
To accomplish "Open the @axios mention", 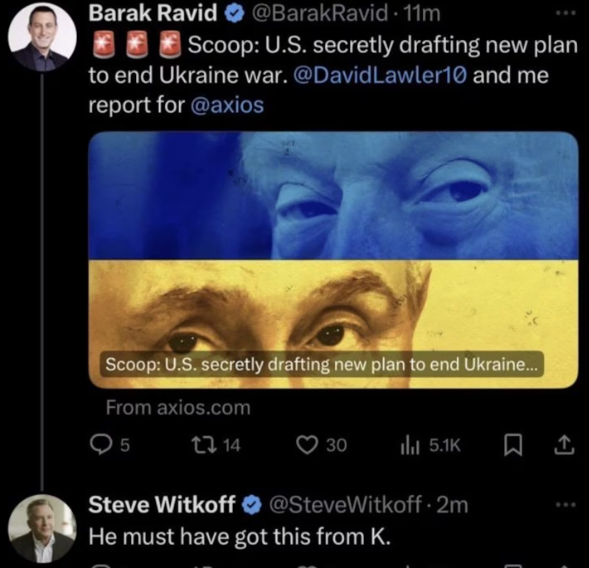I will (227, 105).
